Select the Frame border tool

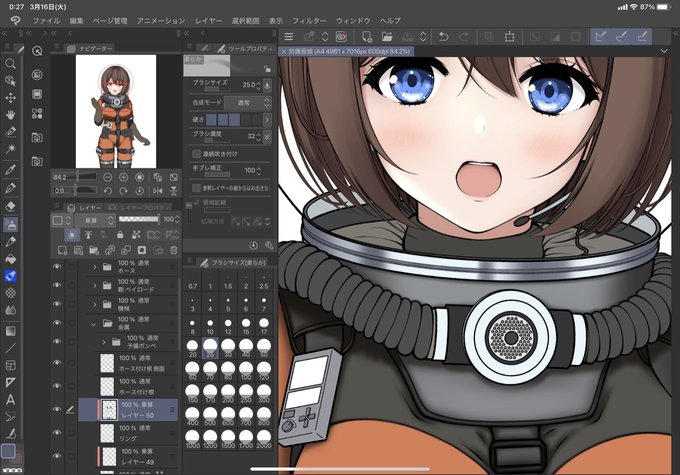point(10,365)
